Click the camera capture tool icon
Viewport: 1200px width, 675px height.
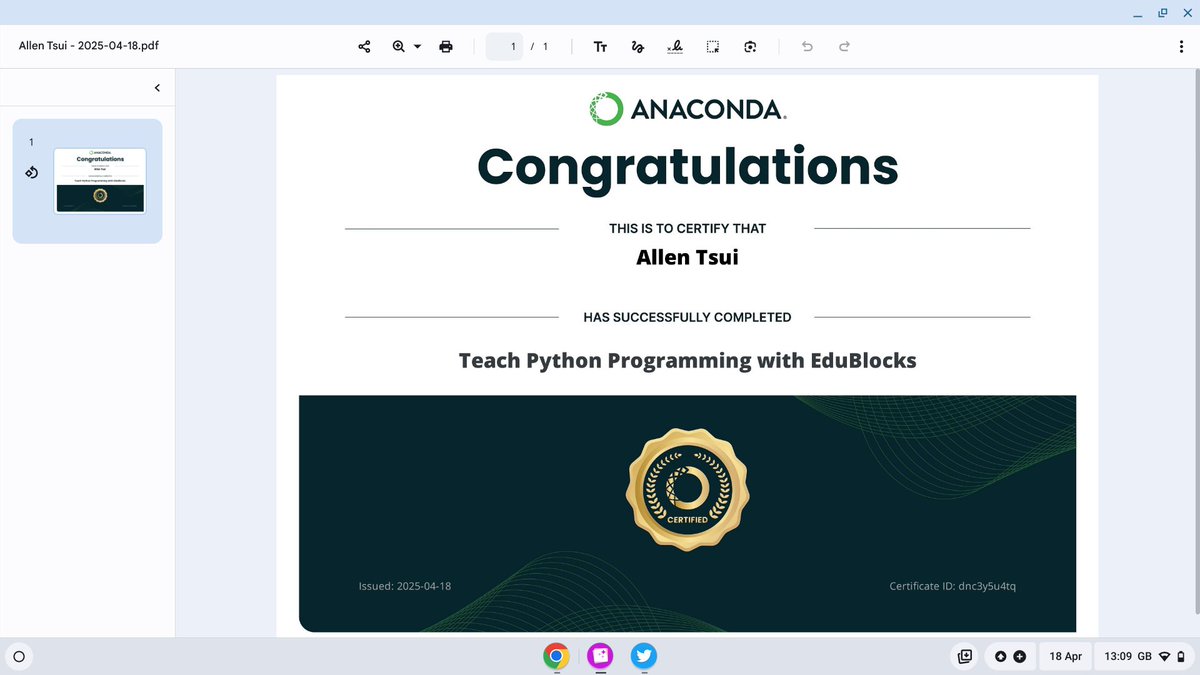750,47
